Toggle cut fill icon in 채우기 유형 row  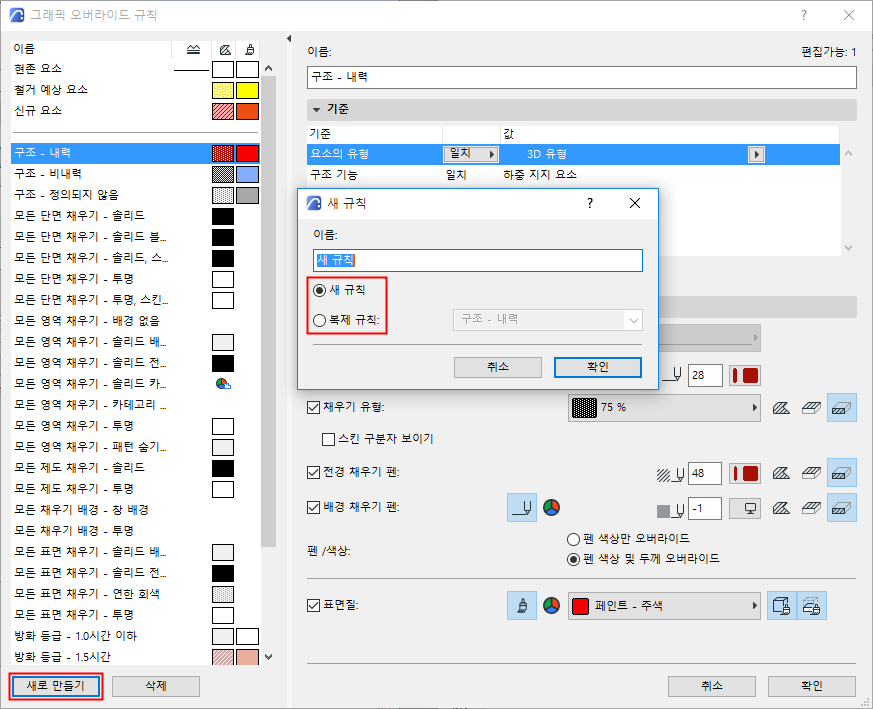click(841, 408)
